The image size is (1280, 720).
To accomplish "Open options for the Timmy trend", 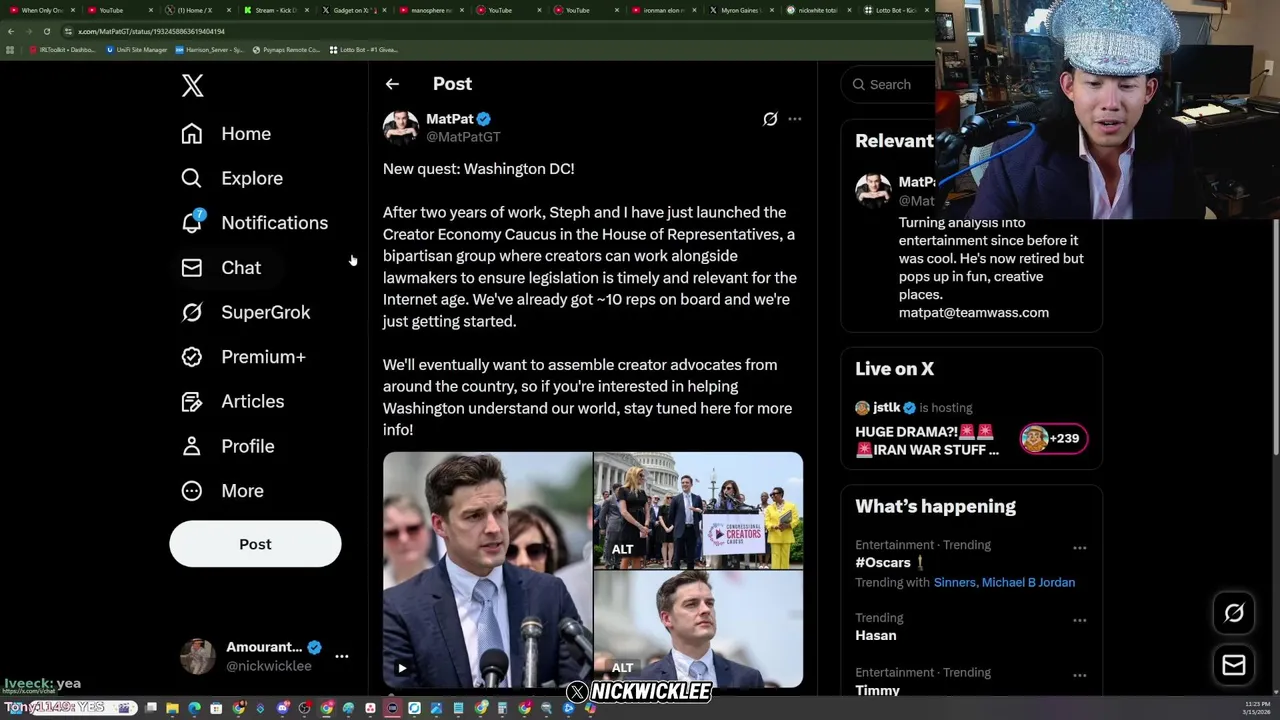I will pos(1079,676).
